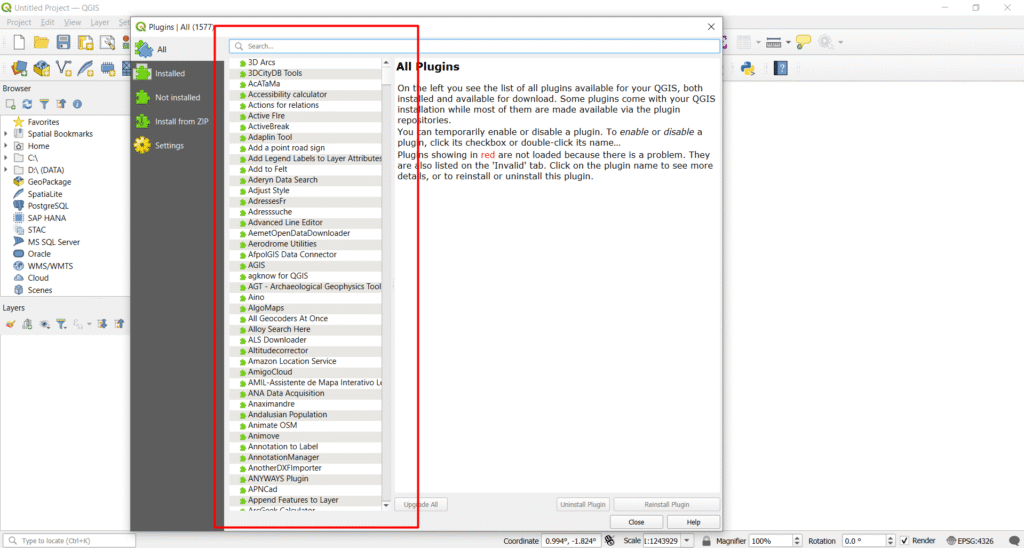
Task: Create a new Shapefile layer
Action: click(64, 68)
